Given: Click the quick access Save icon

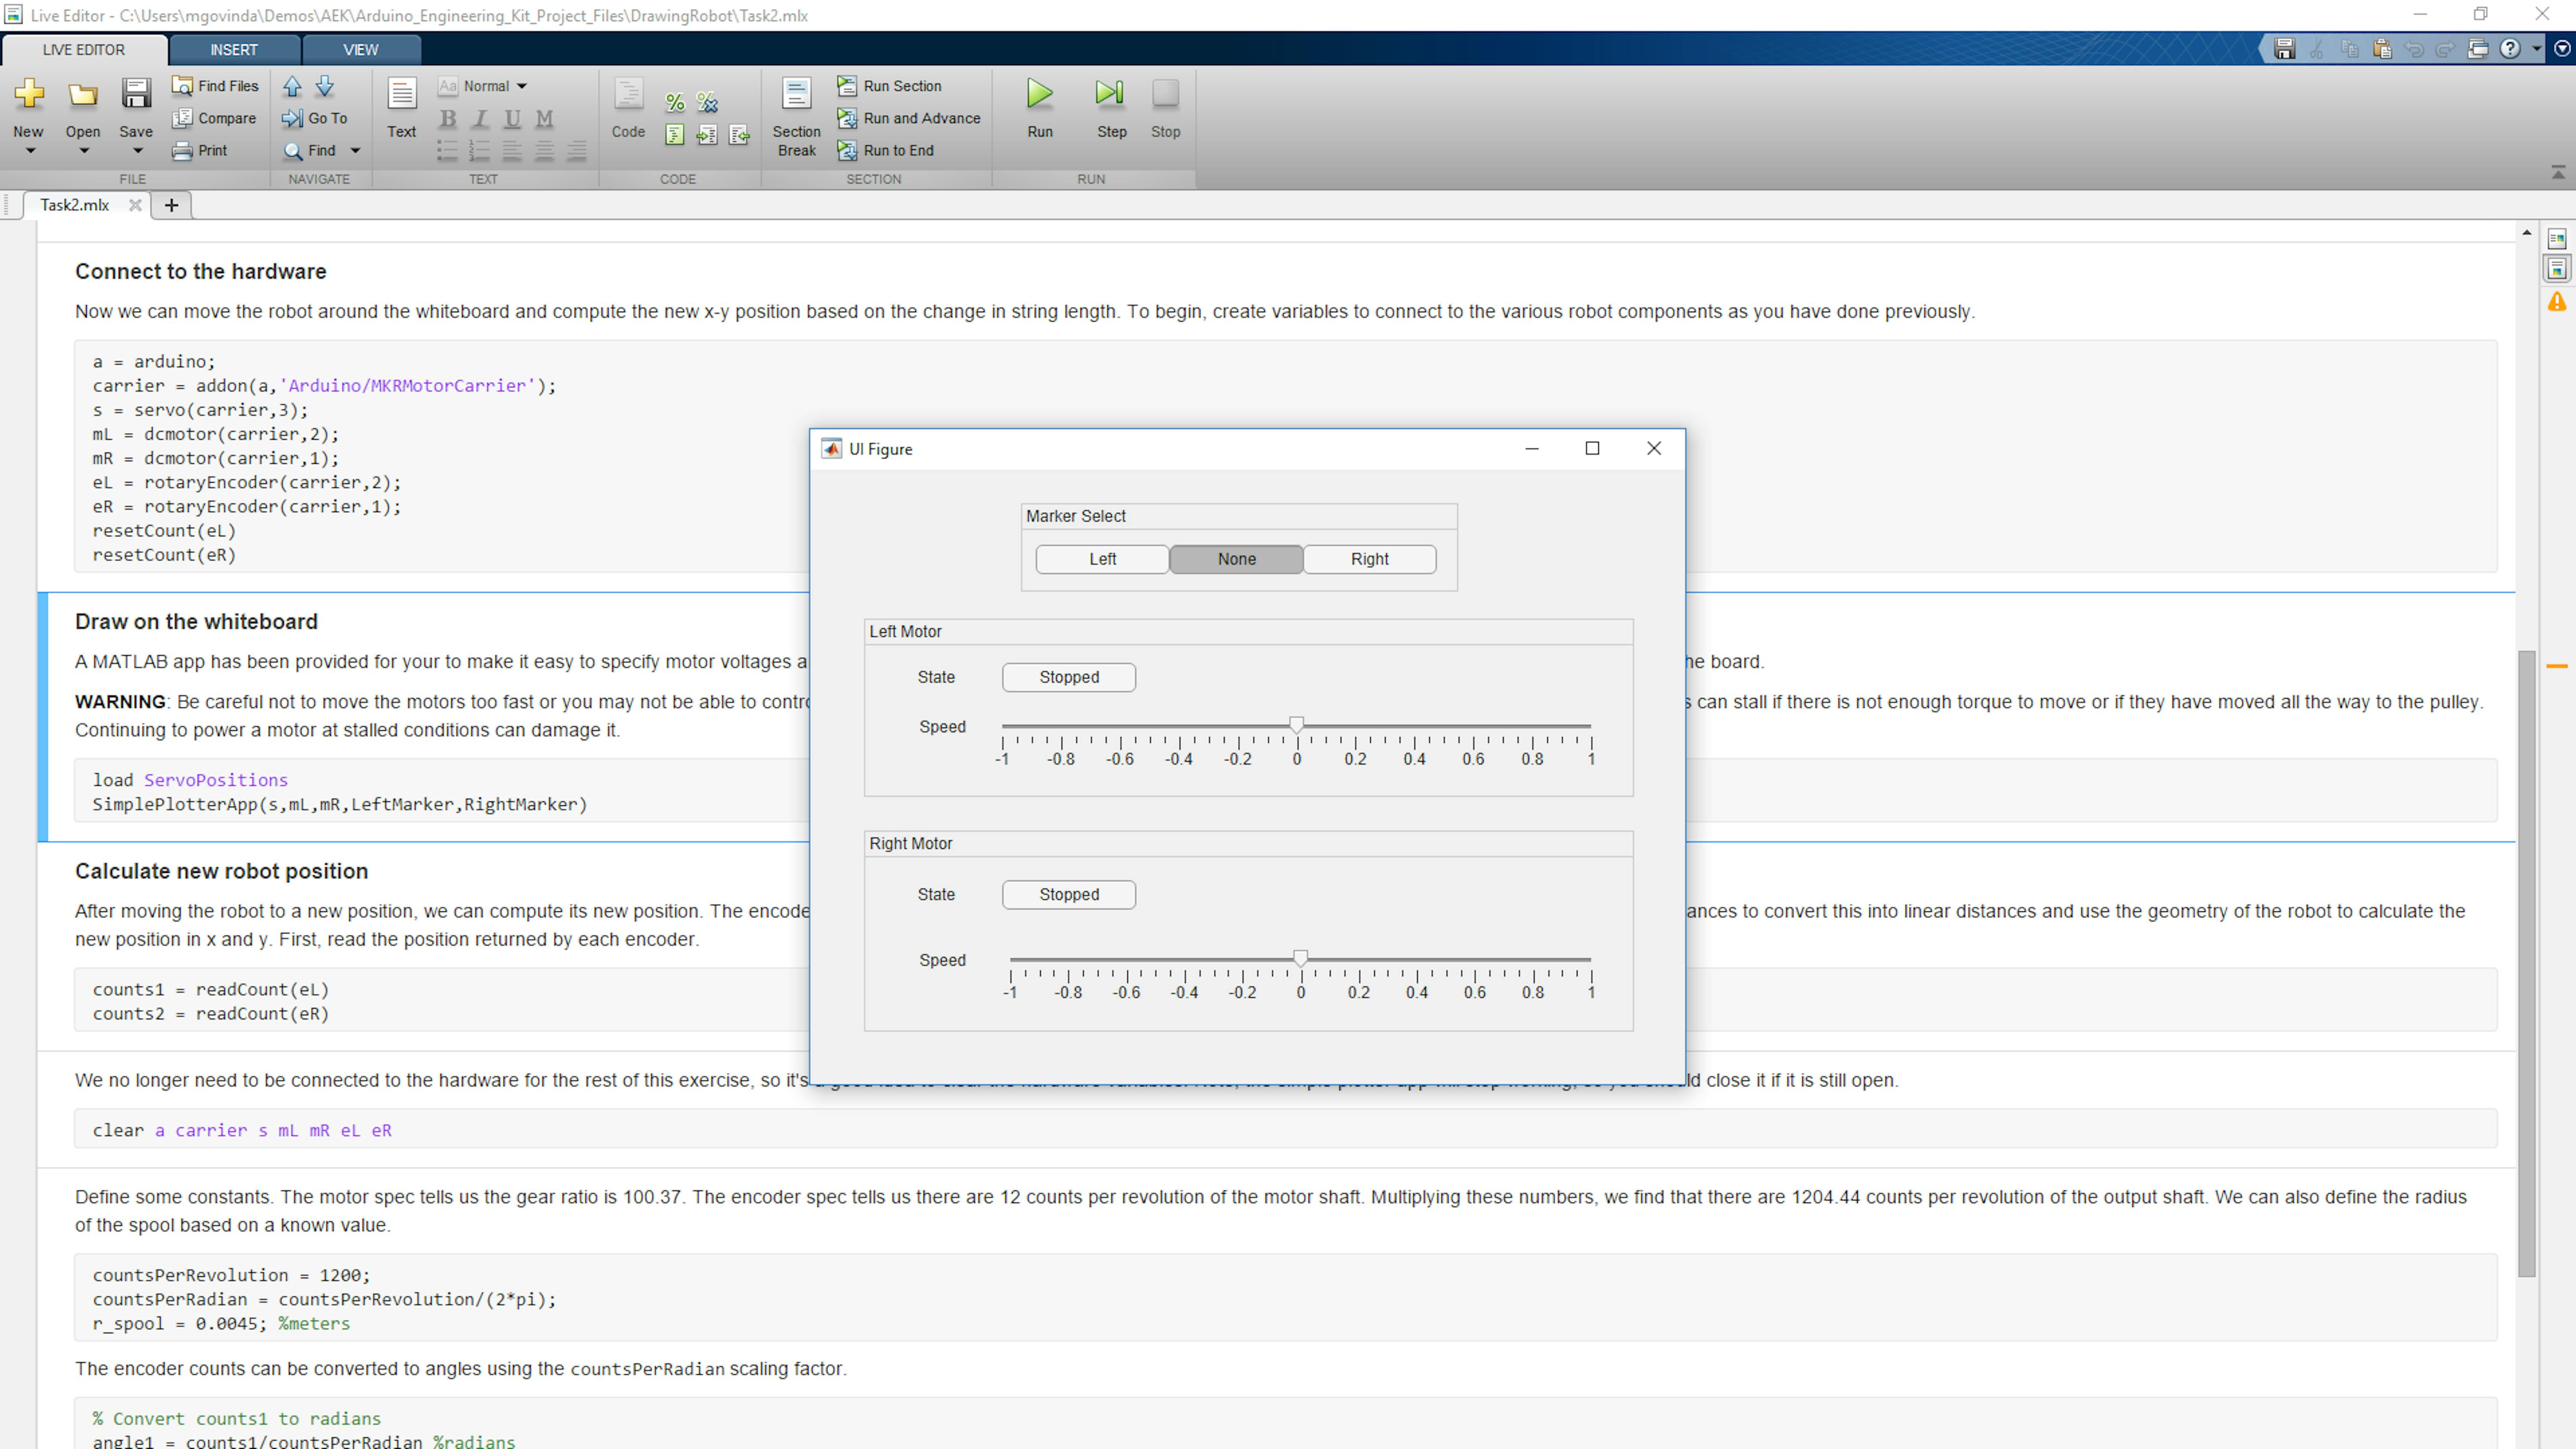Looking at the screenshot, I should (x=2284, y=48).
